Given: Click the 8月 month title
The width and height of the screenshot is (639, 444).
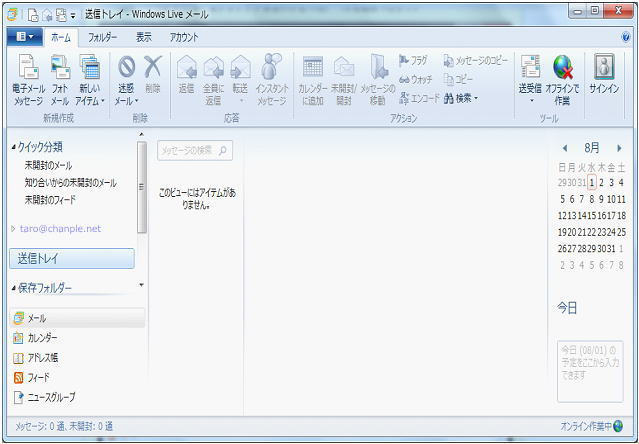Looking at the screenshot, I should click(x=592, y=147).
